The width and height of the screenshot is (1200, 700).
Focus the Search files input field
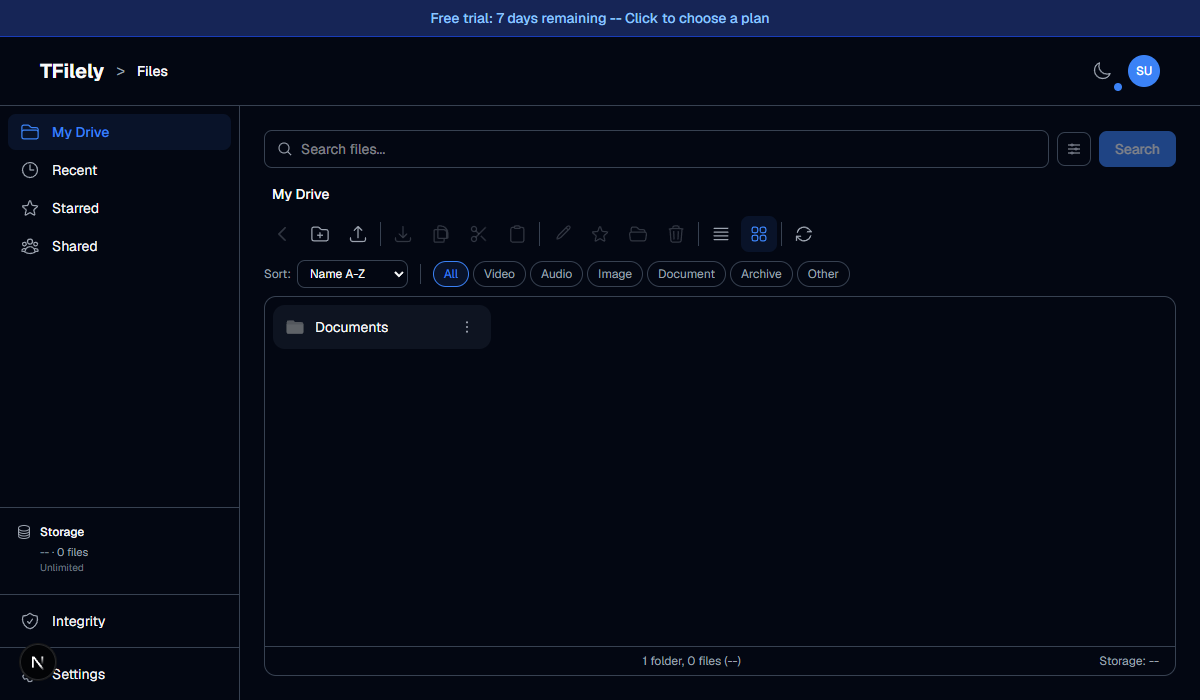(656, 149)
